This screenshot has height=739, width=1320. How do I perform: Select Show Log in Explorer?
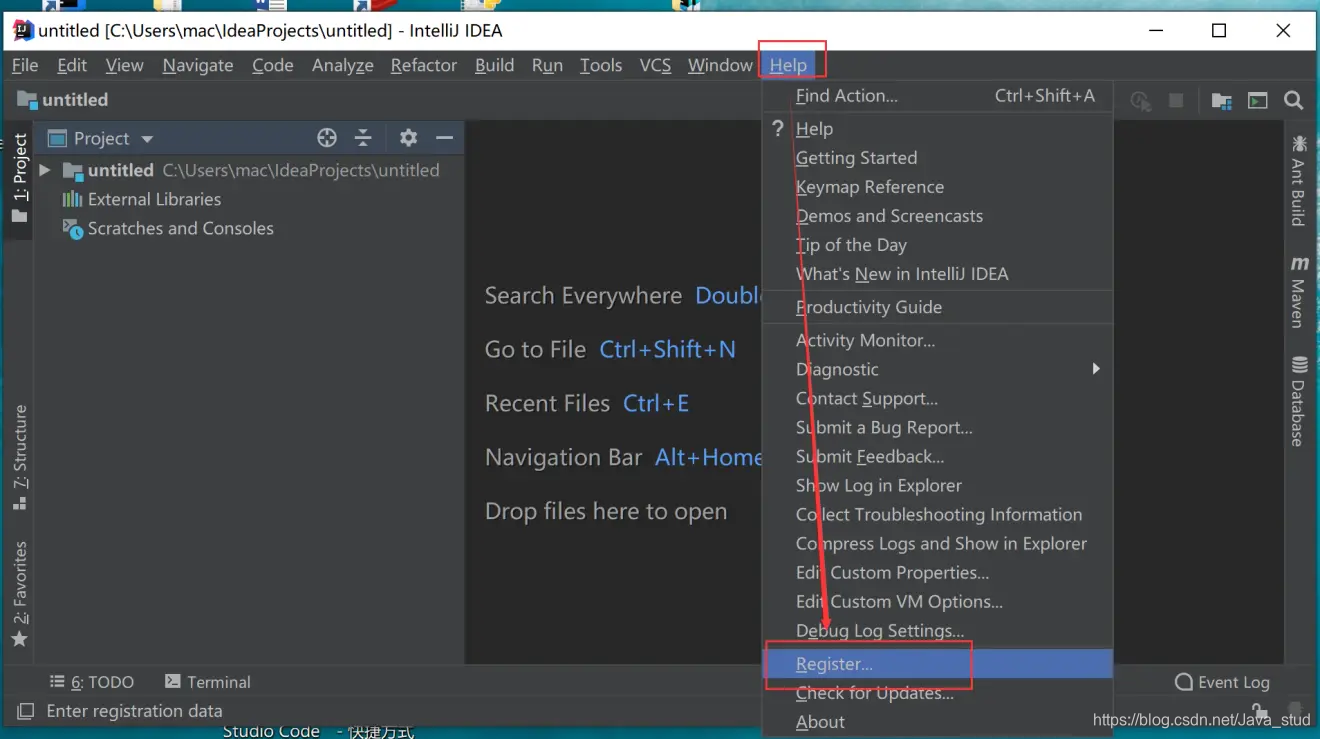click(938, 485)
